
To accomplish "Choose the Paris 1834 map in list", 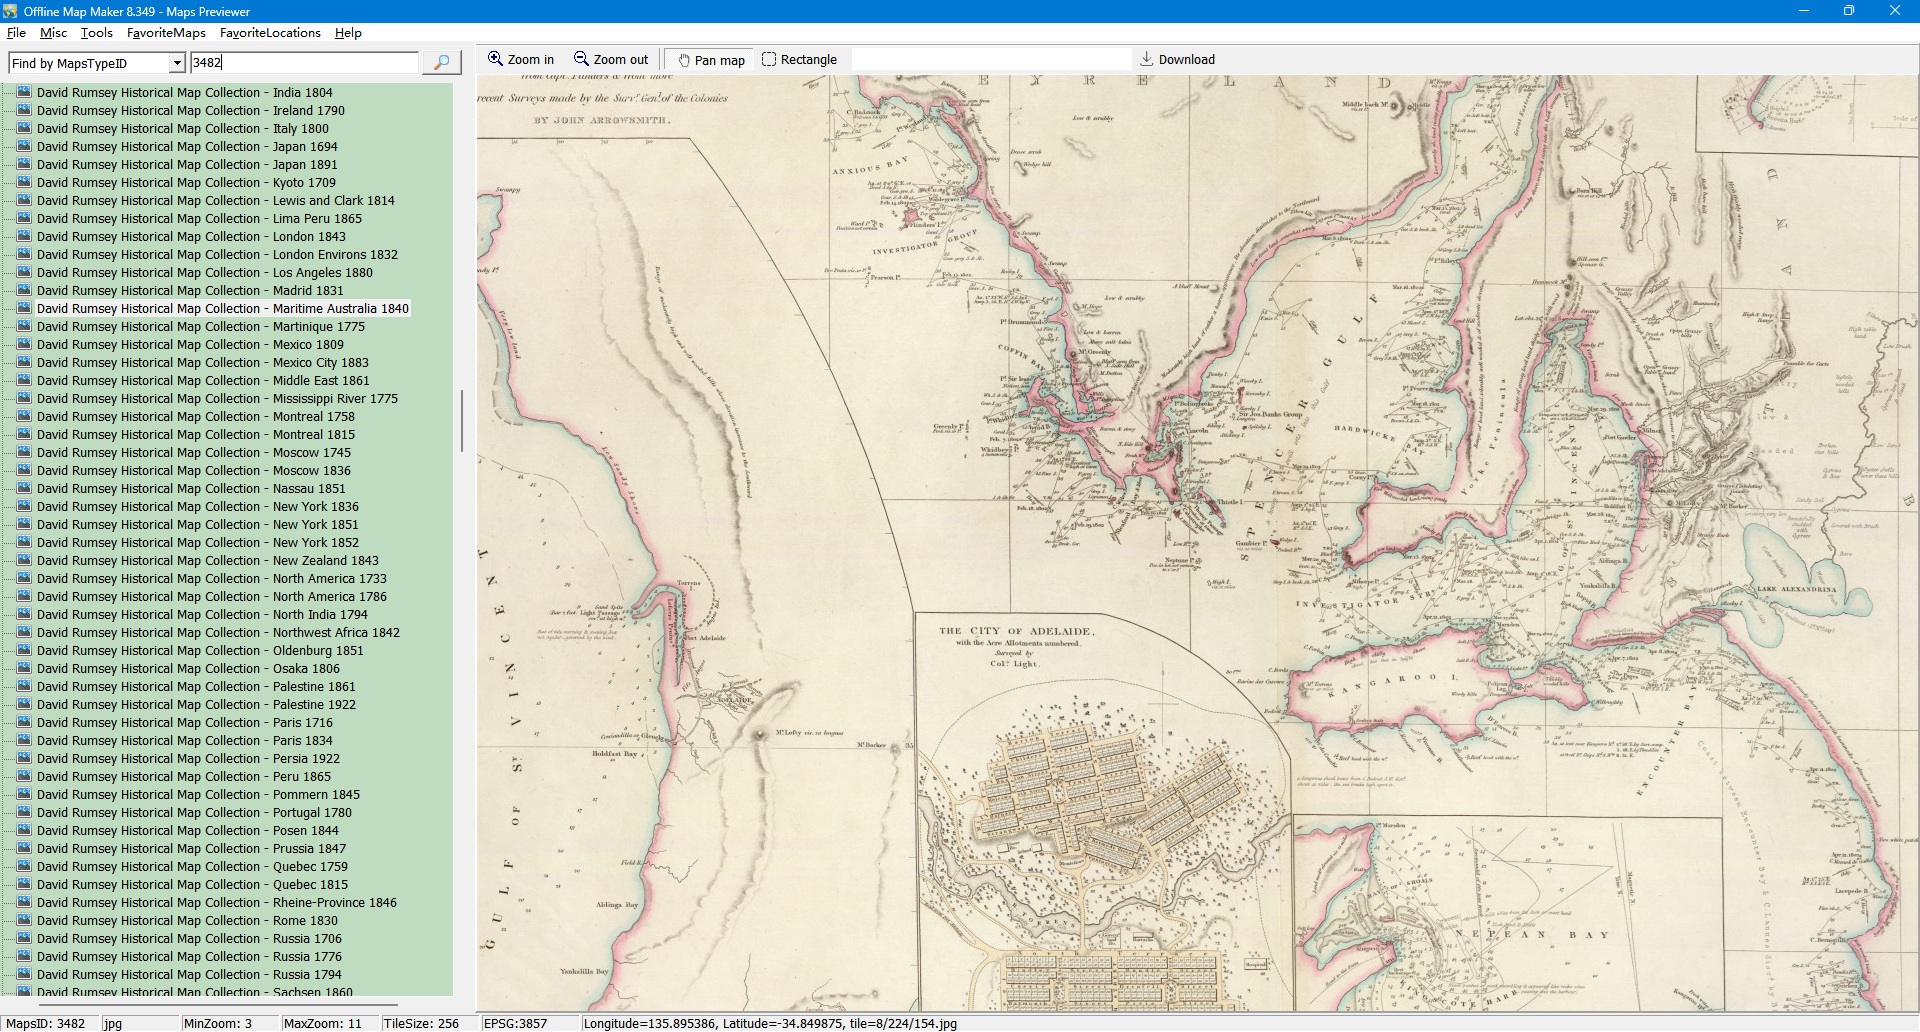I will [x=184, y=741].
